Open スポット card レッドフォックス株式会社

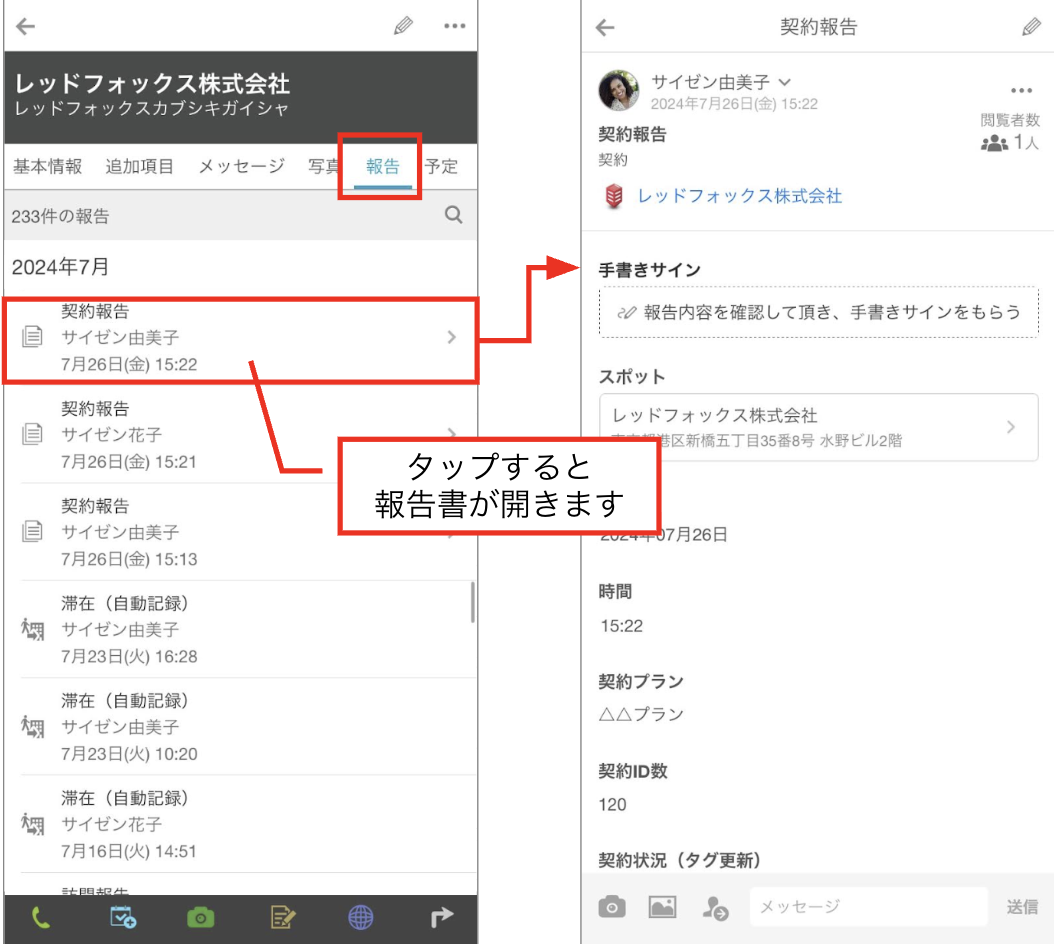819,427
